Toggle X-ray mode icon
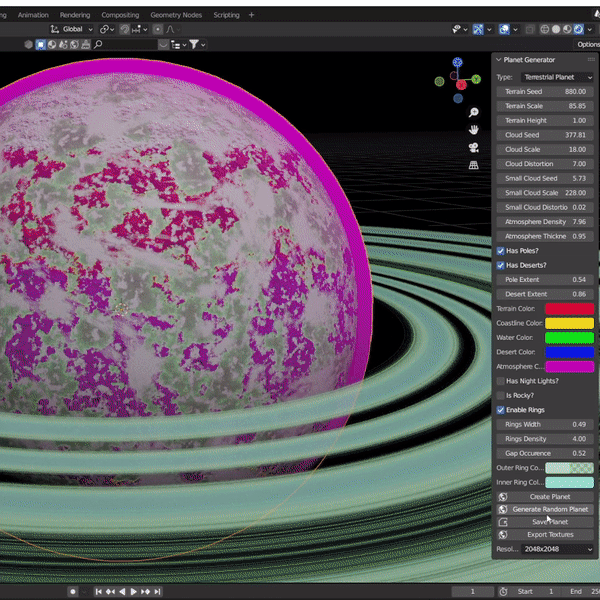Screen dimensions: 600x600 coord(530,29)
